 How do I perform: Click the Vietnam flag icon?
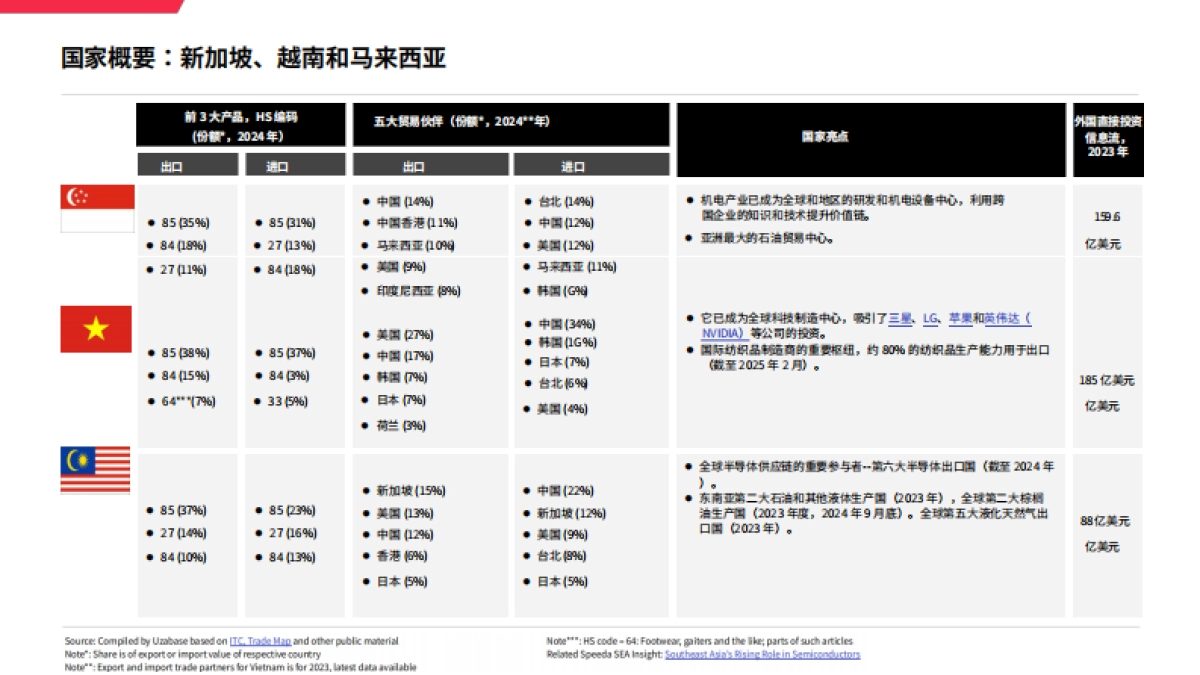click(x=96, y=328)
